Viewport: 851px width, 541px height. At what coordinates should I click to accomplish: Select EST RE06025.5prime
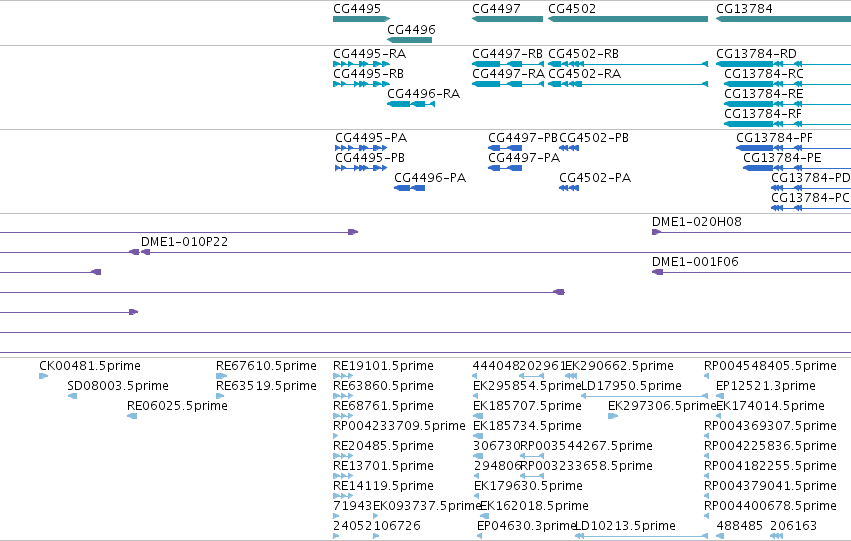coord(132,416)
